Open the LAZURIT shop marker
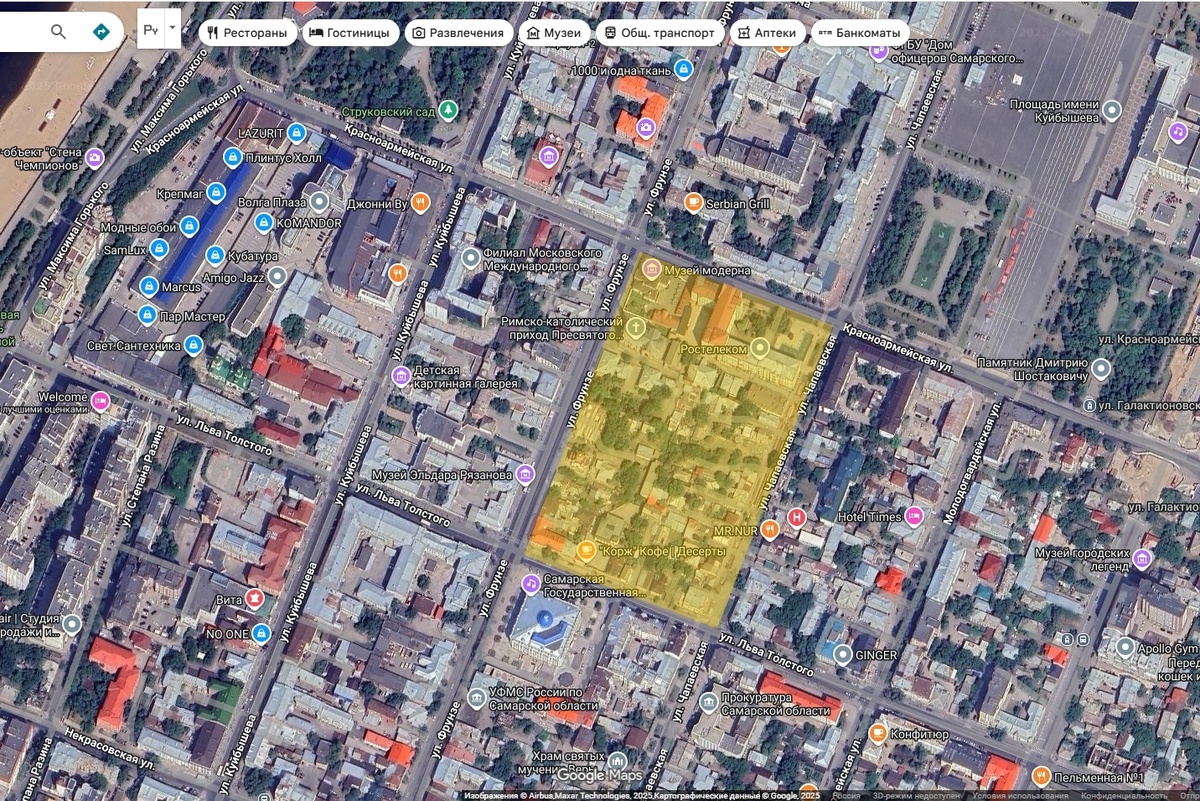 [x=296, y=132]
